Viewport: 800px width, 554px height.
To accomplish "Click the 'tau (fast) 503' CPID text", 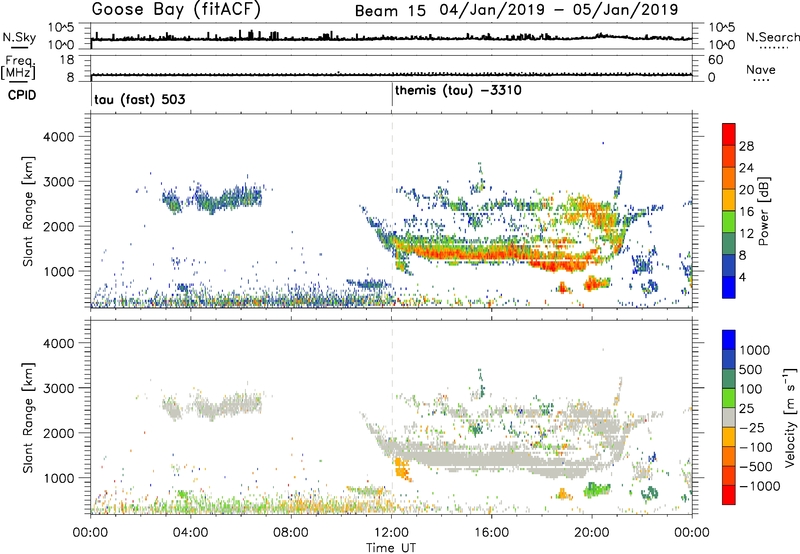I will (140, 99).
